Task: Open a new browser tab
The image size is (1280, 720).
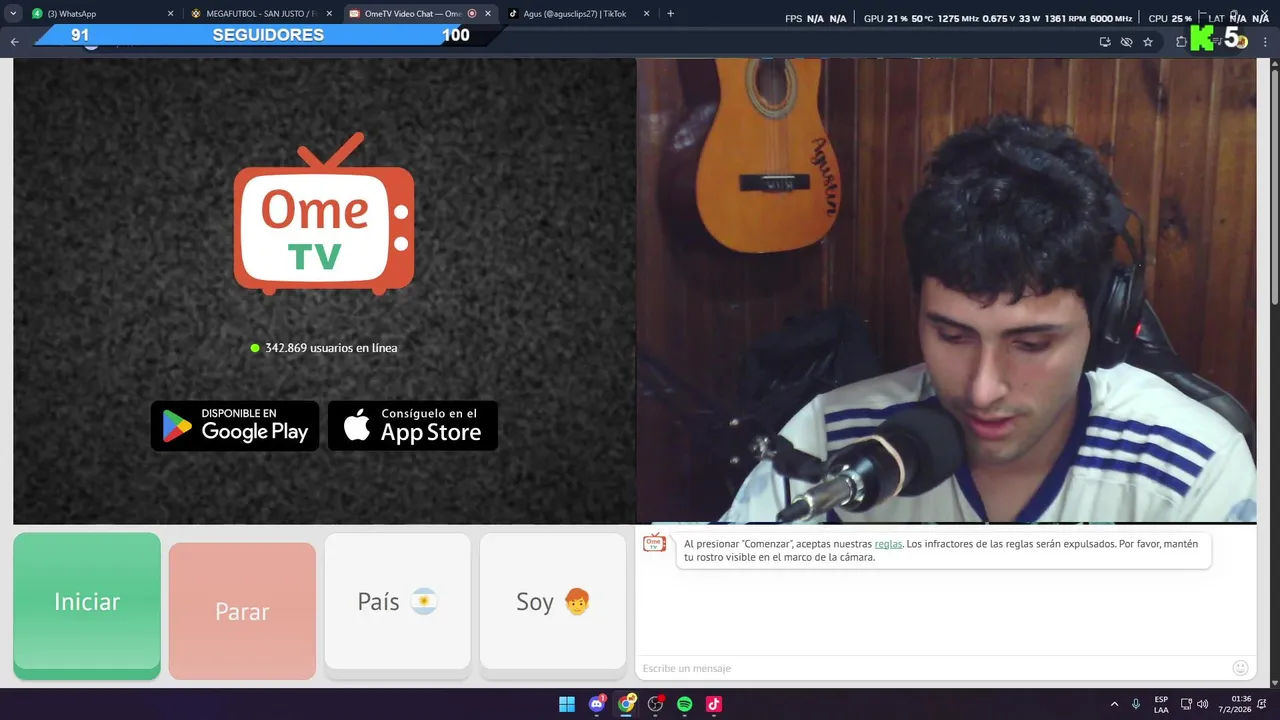Action: (670, 14)
